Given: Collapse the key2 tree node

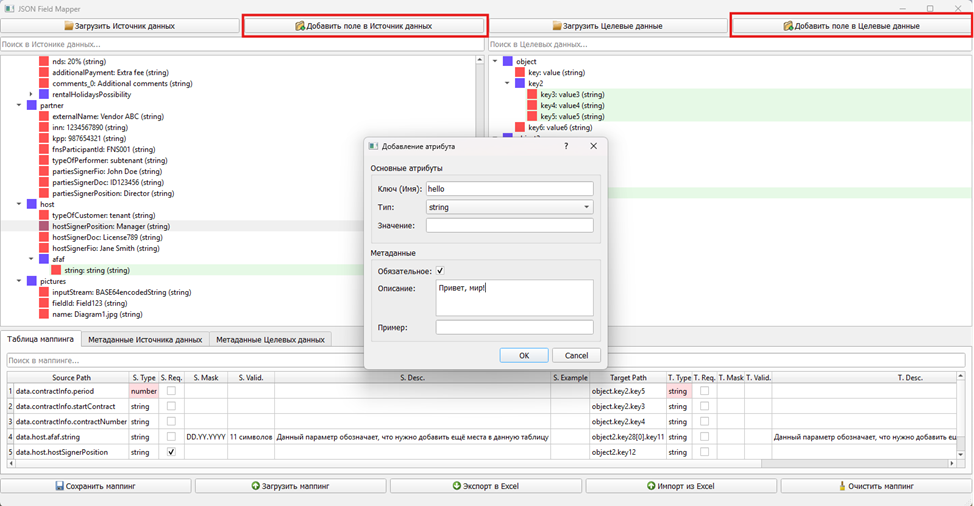Looking at the screenshot, I should pos(507,83).
